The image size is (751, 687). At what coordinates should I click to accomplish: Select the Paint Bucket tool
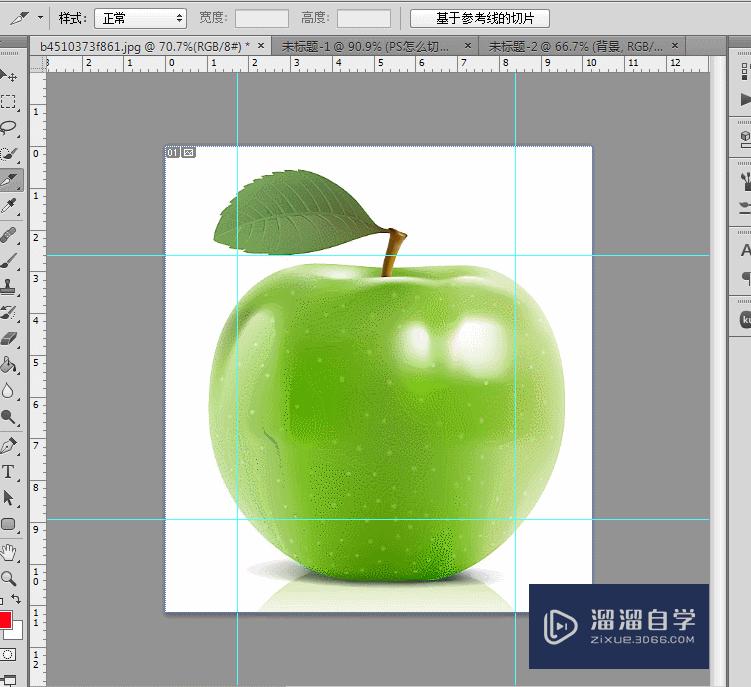[8, 365]
